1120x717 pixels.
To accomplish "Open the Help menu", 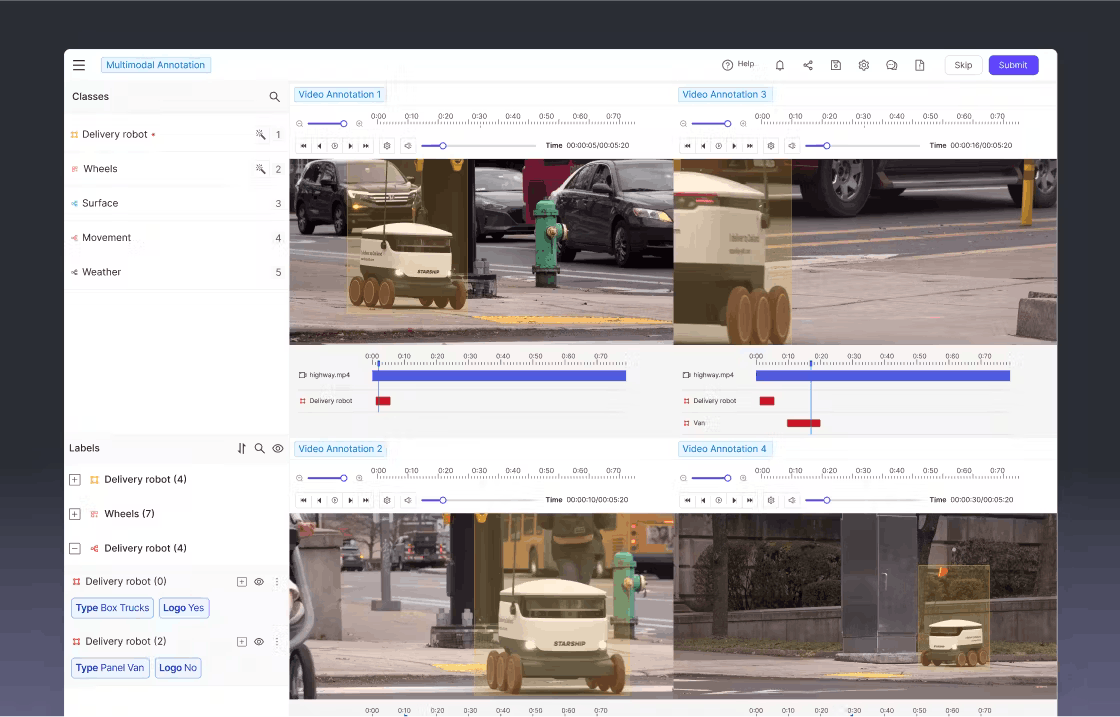I will (740, 64).
